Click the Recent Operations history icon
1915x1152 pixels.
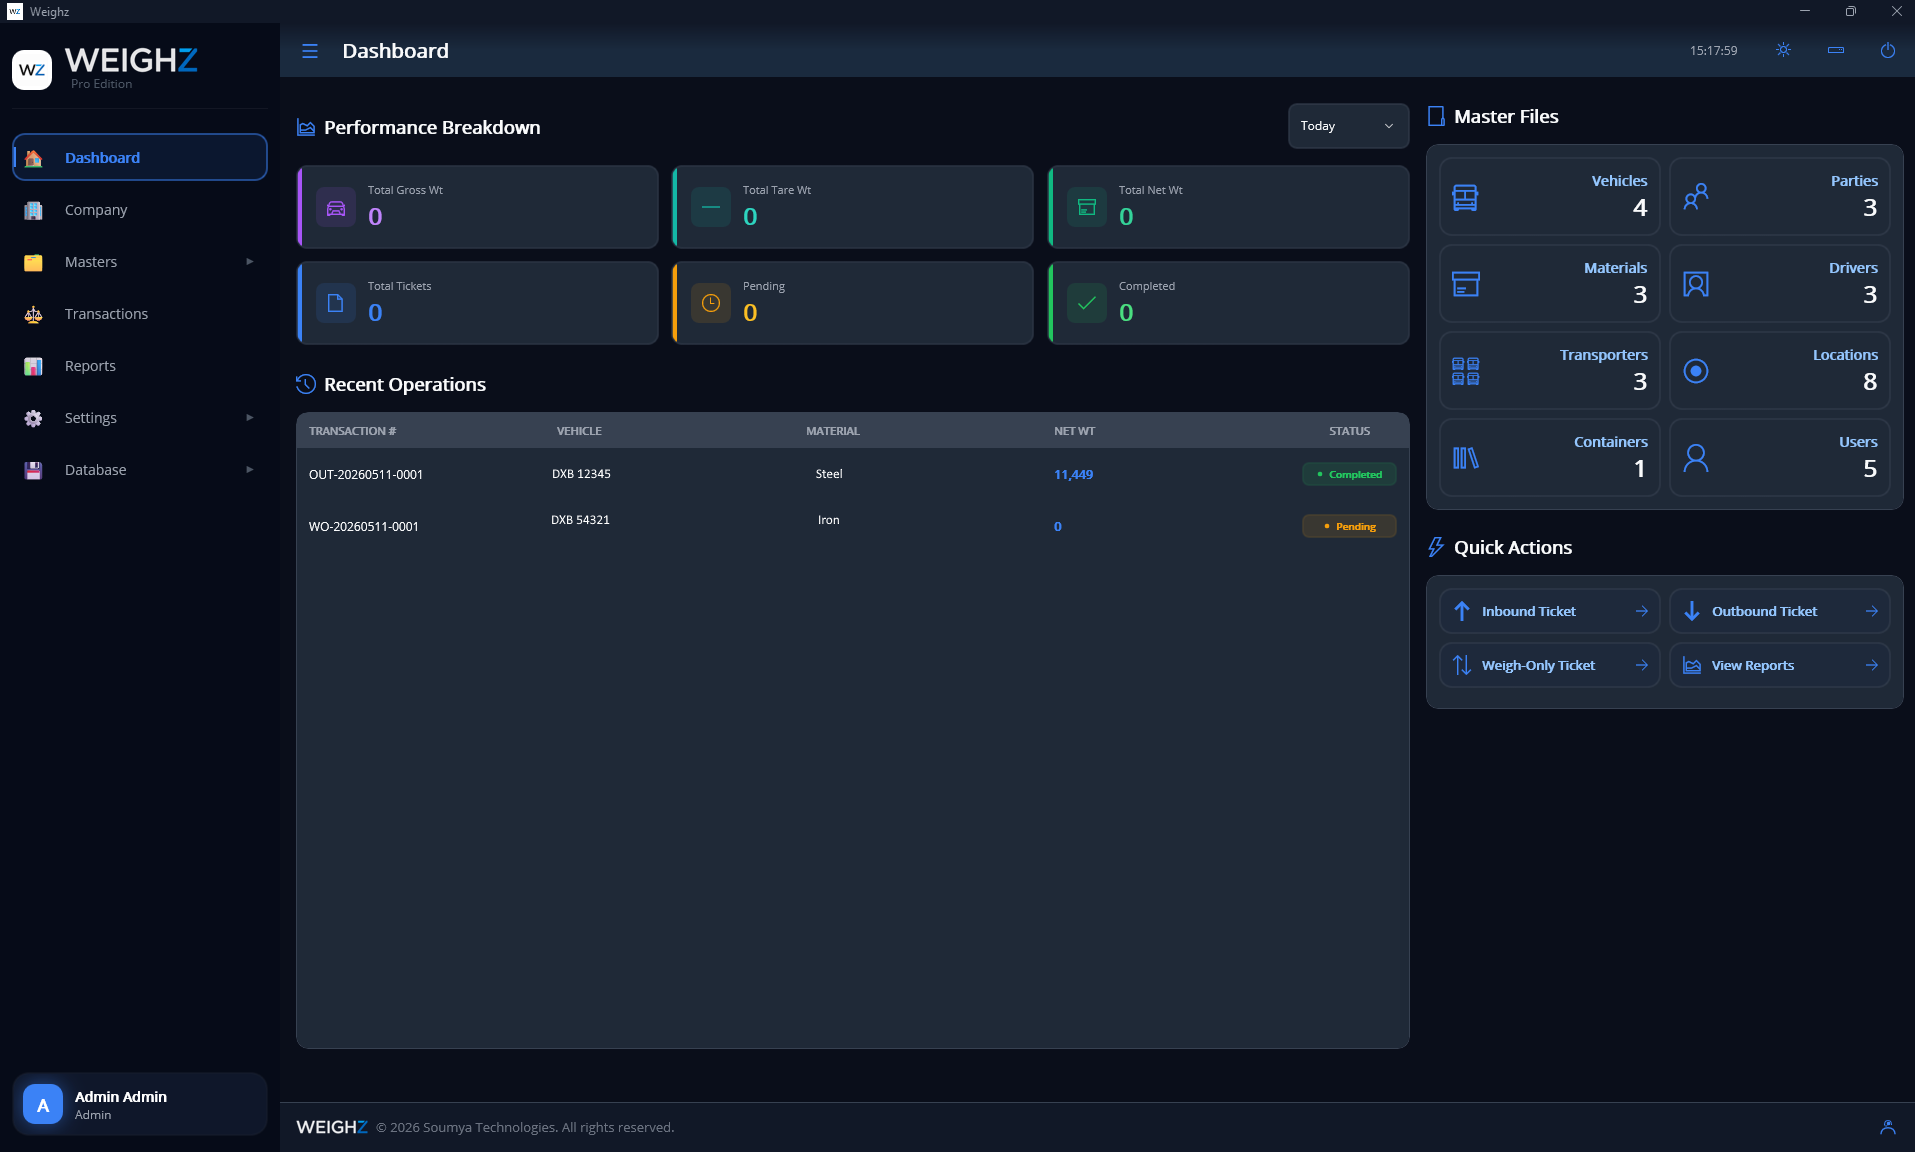point(306,384)
